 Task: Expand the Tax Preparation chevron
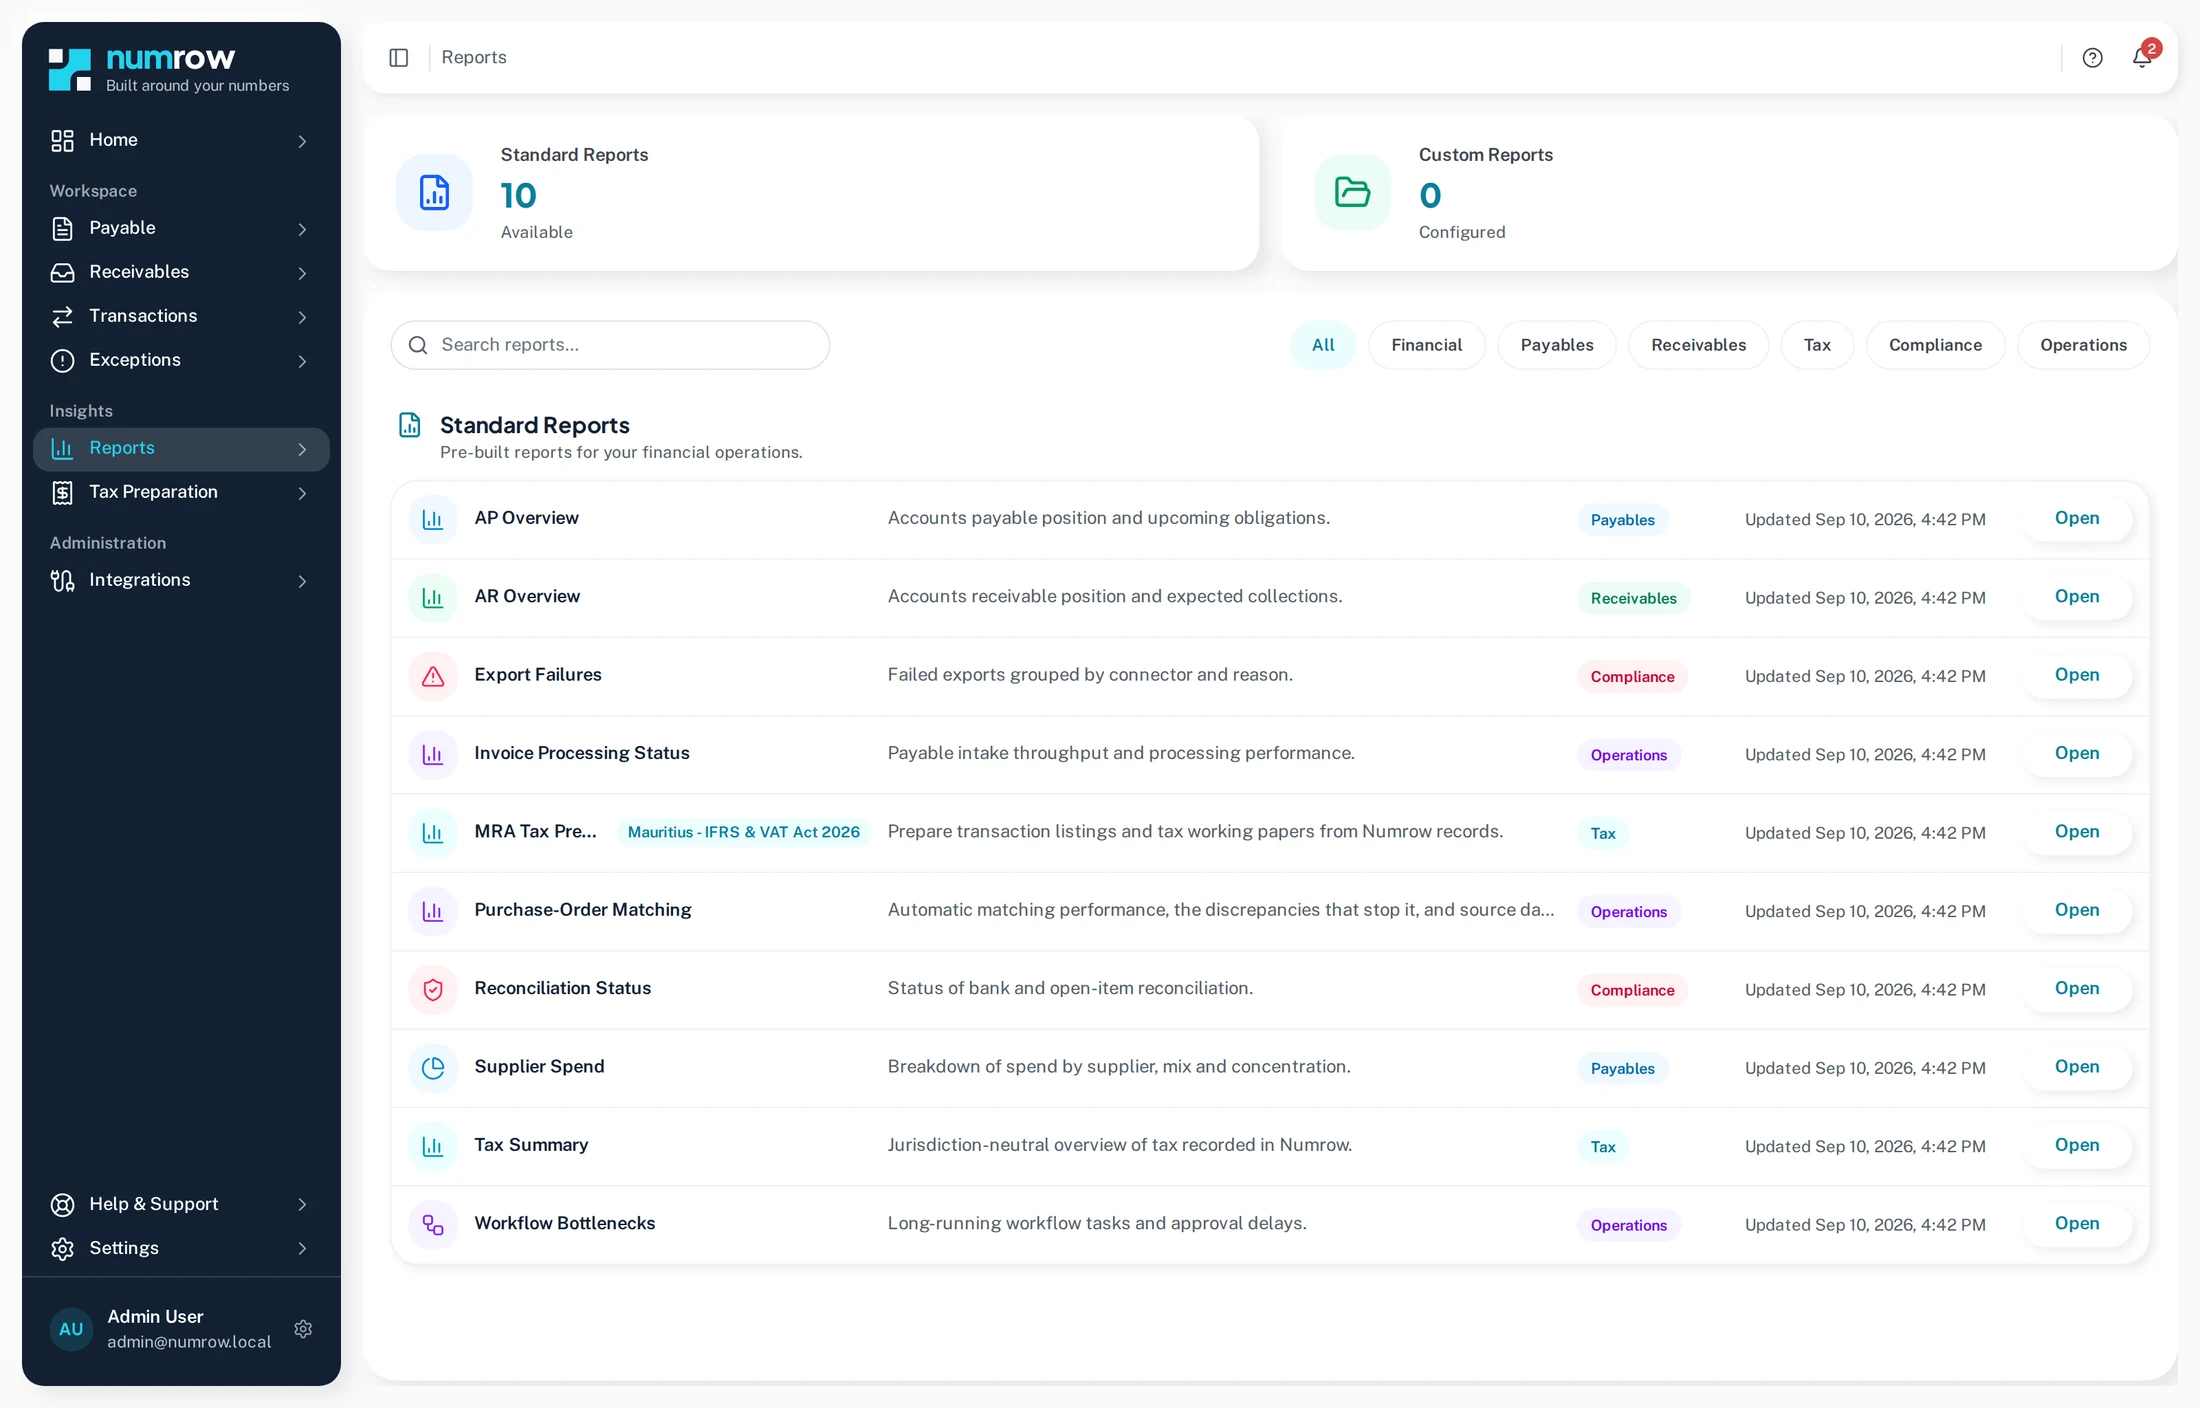pos(302,493)
